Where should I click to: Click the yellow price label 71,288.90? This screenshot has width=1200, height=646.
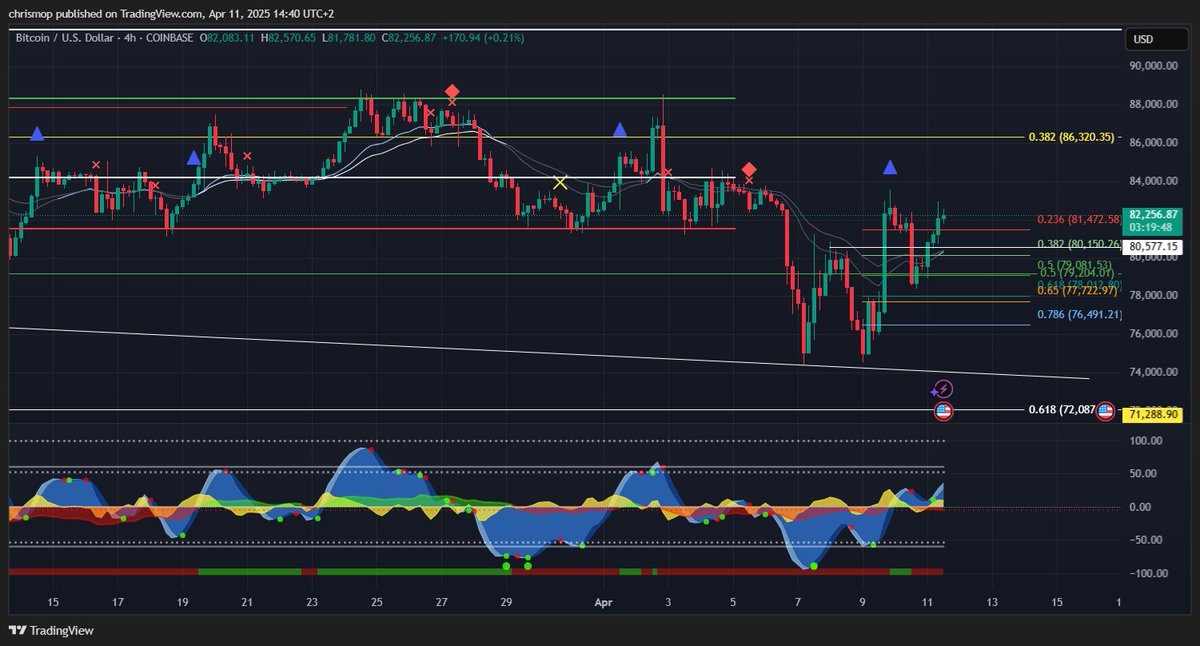(1153, 413)
